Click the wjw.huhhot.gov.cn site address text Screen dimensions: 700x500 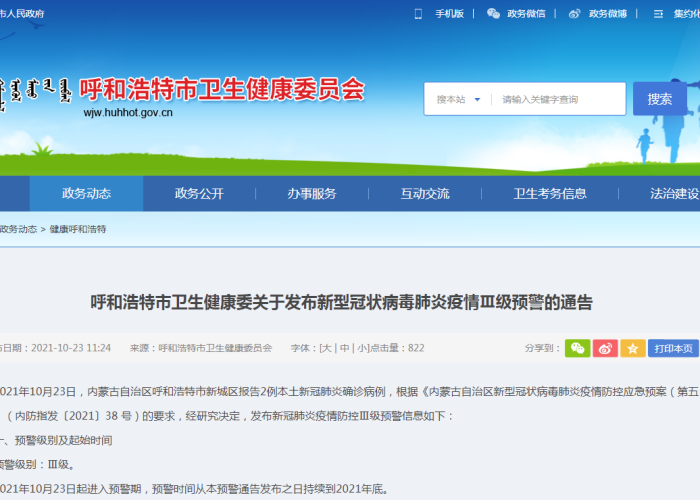pos(128,112)
